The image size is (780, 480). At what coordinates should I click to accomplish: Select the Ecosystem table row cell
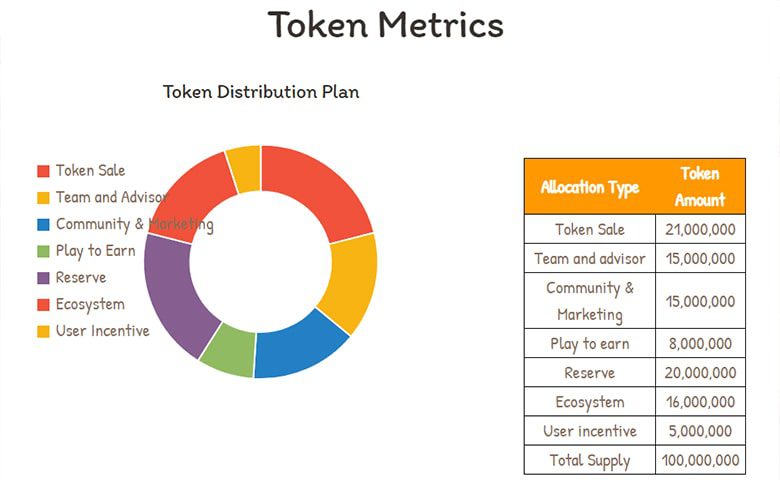tap(590, 402)
